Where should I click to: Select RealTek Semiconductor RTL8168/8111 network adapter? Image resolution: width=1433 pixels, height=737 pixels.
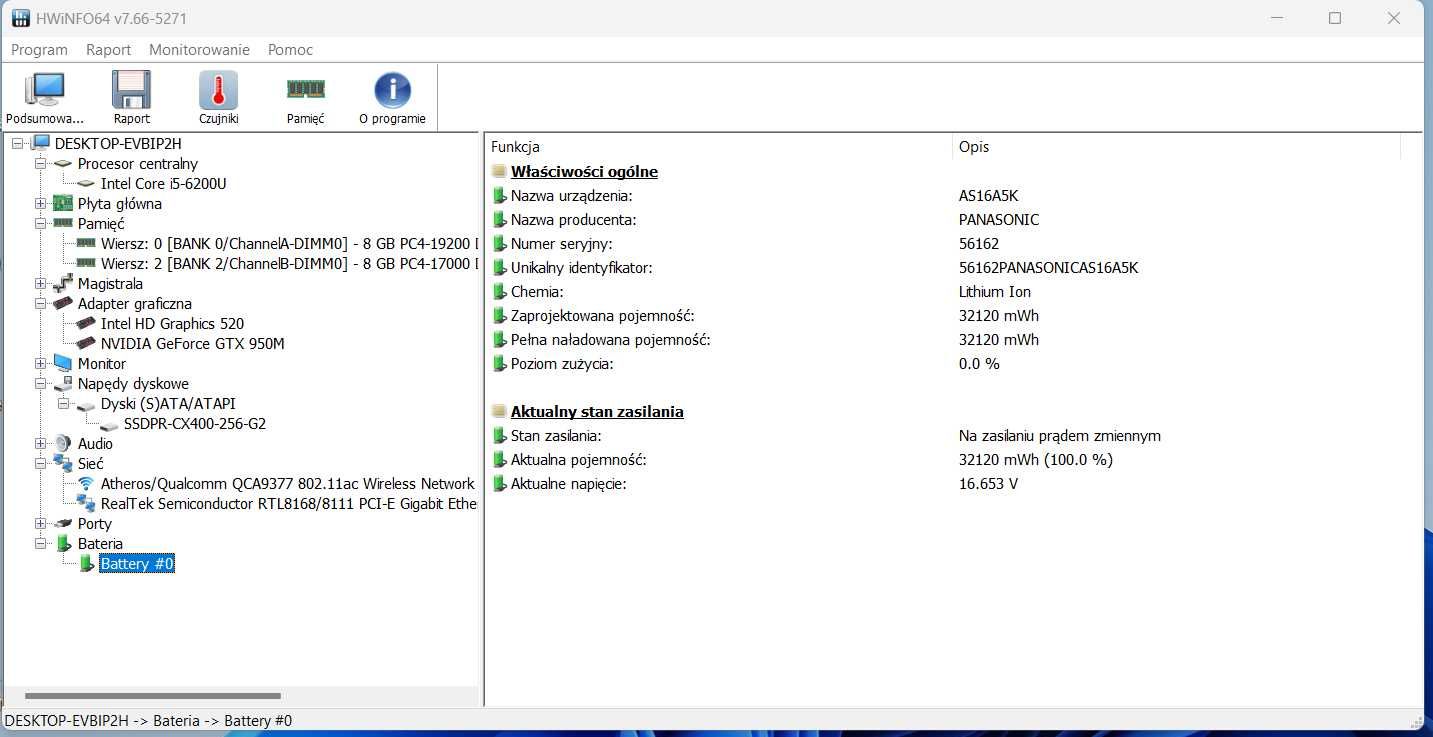[289, 504]
